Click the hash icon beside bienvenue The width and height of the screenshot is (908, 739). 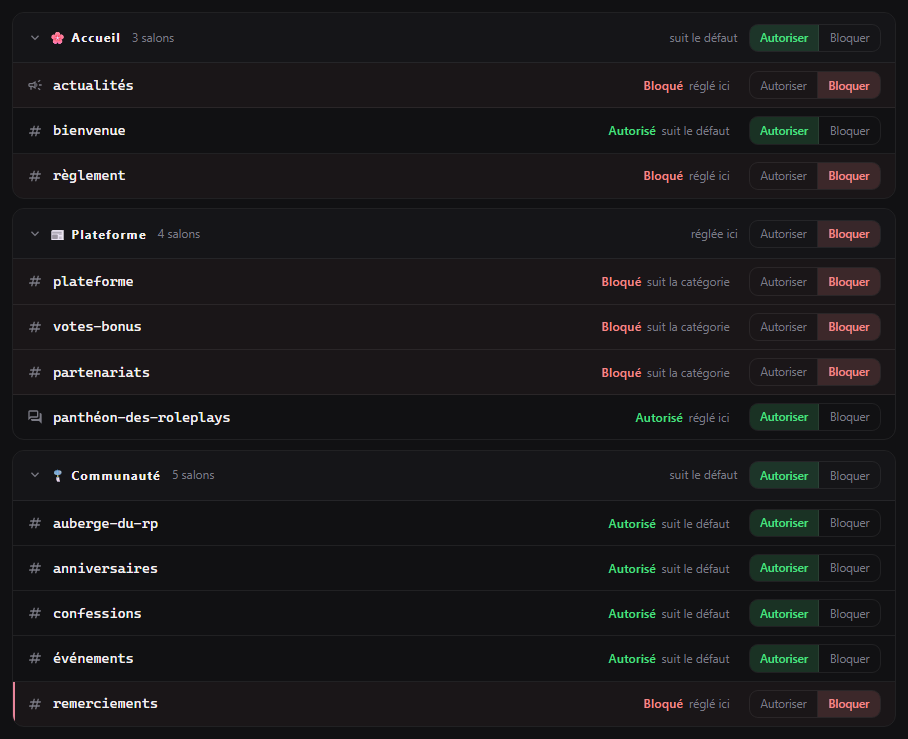click(x=35, y=131)
